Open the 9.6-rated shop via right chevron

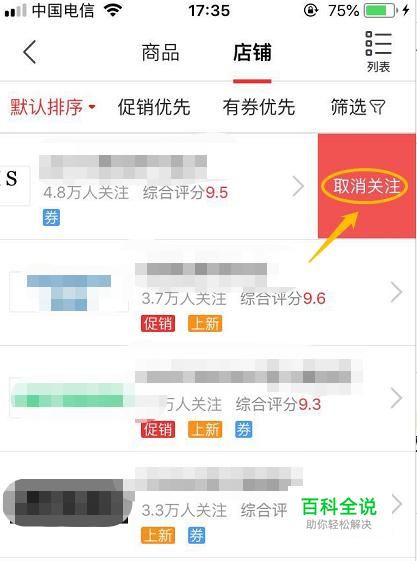[x=396, y=292]
